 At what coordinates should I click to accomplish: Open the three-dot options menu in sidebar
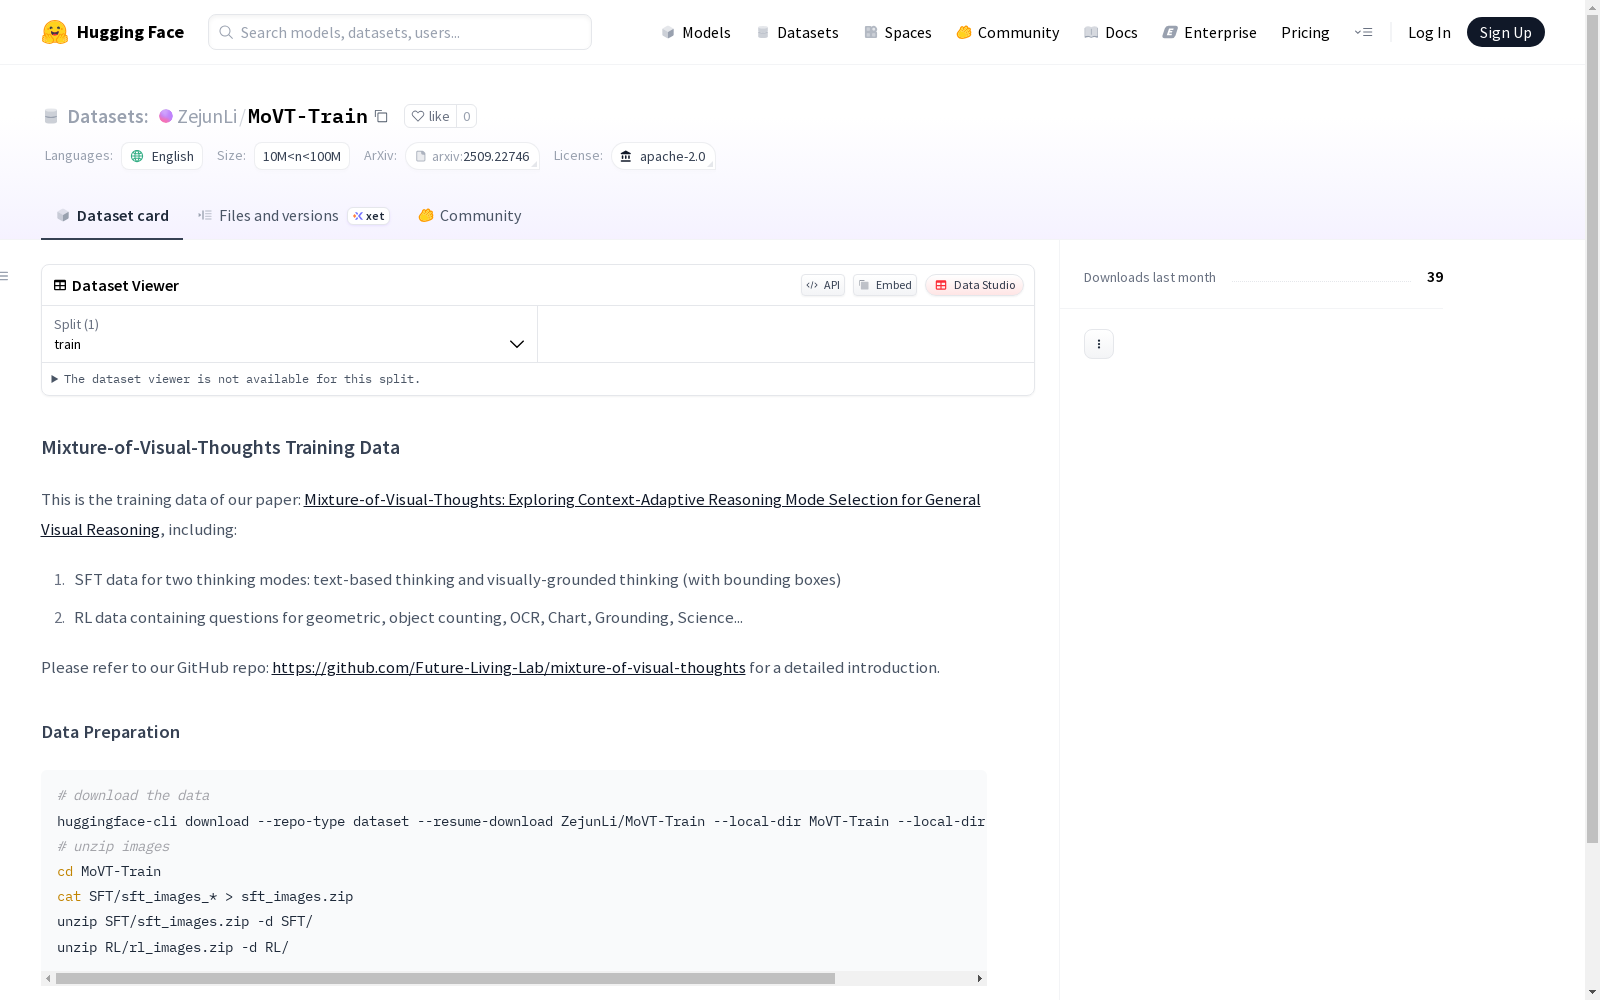tap(1099, 344)
